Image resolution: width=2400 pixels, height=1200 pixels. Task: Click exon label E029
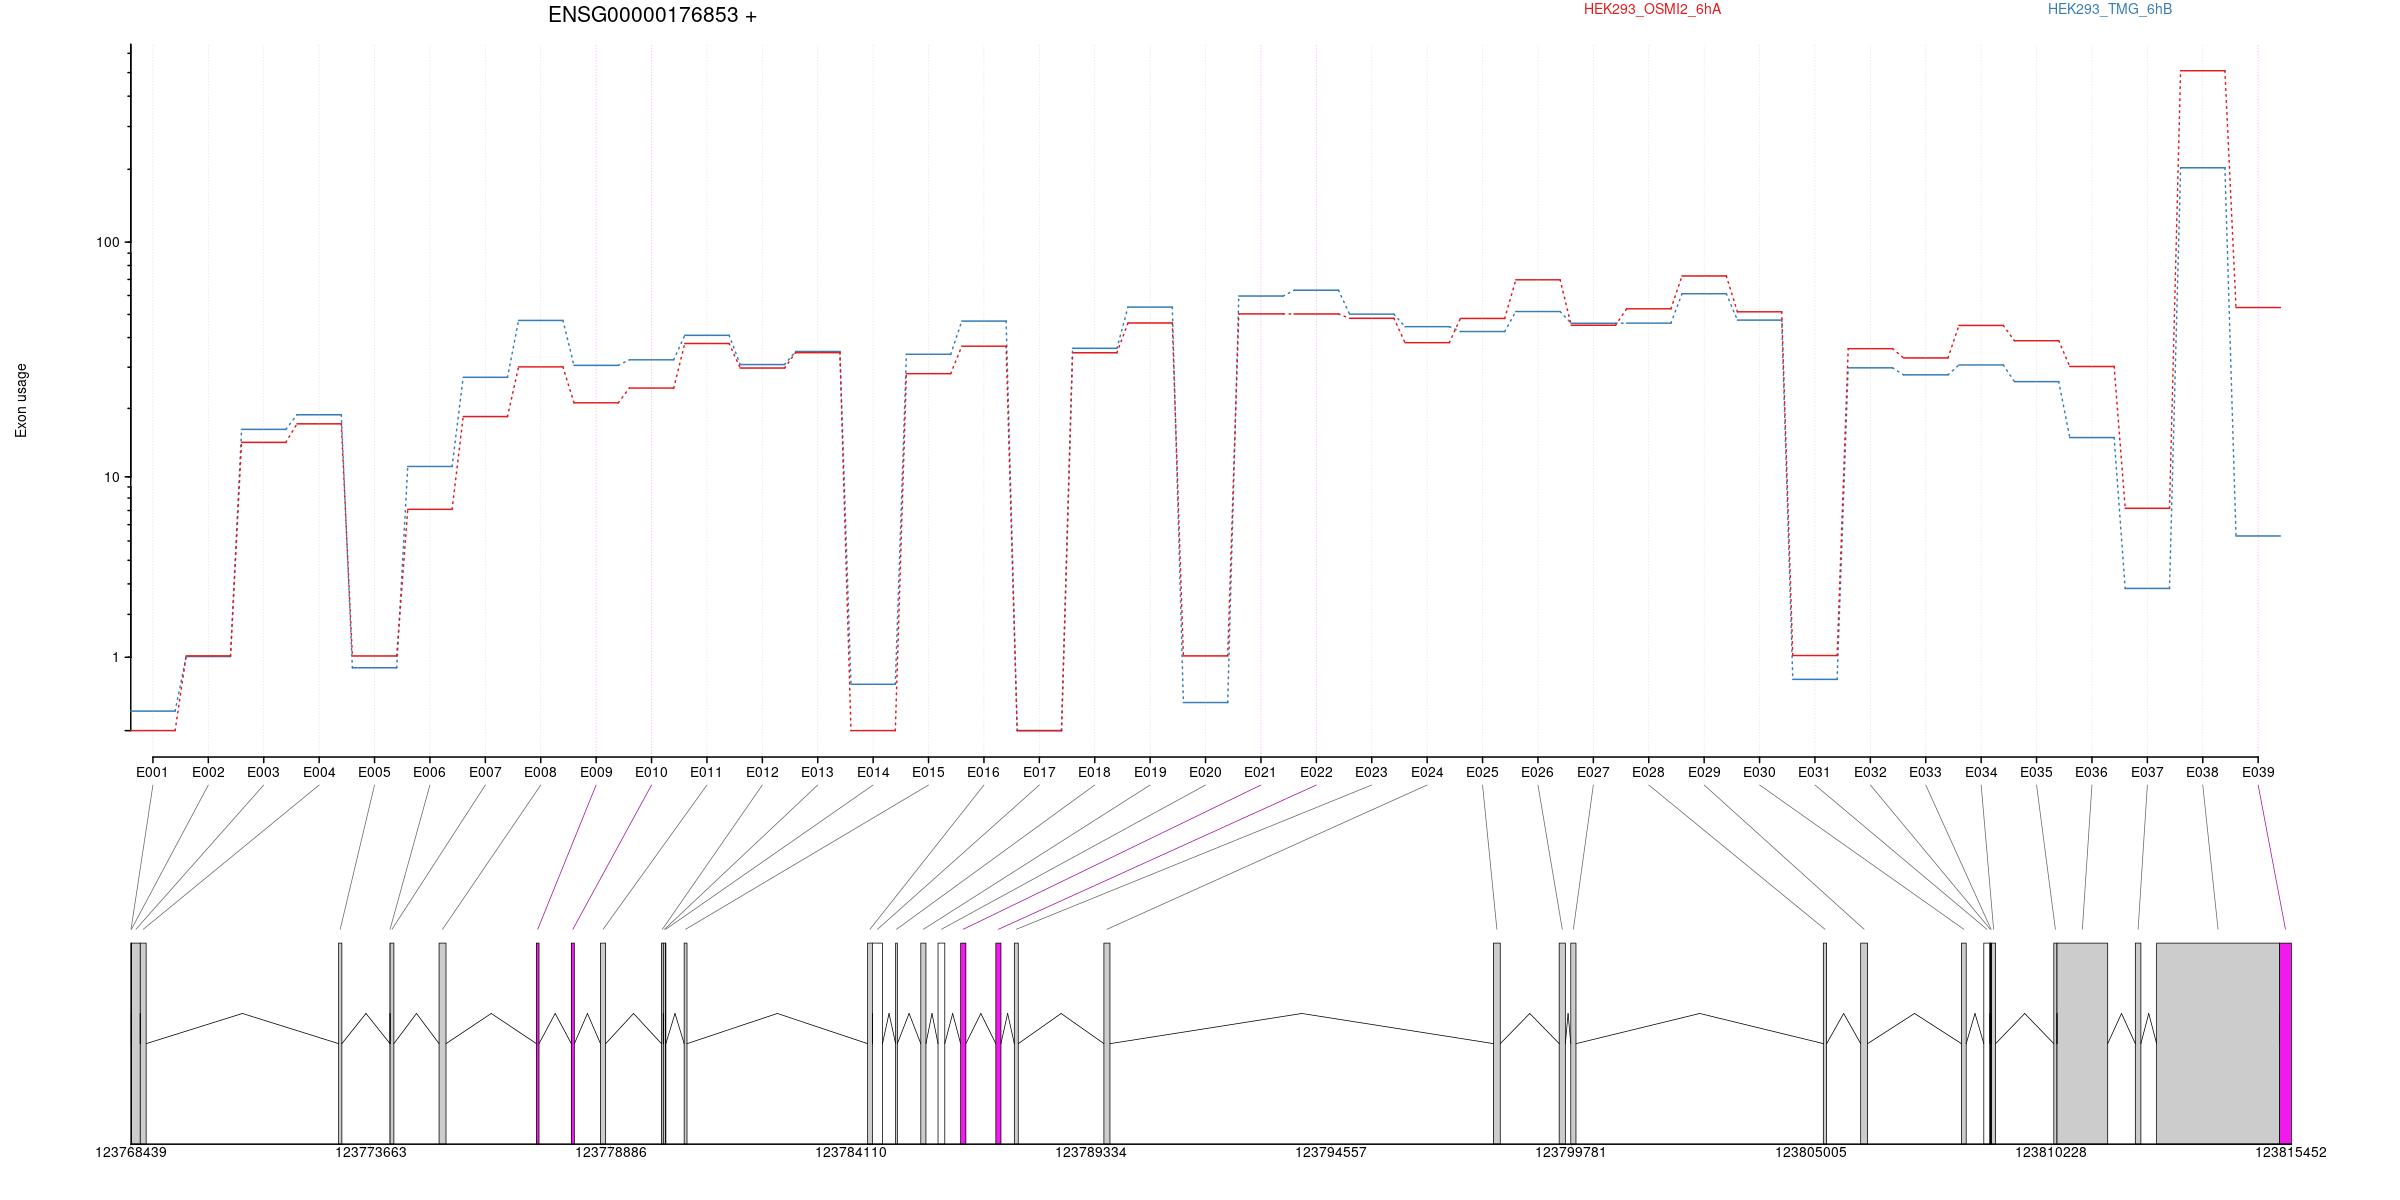[x=1704, y=772]
